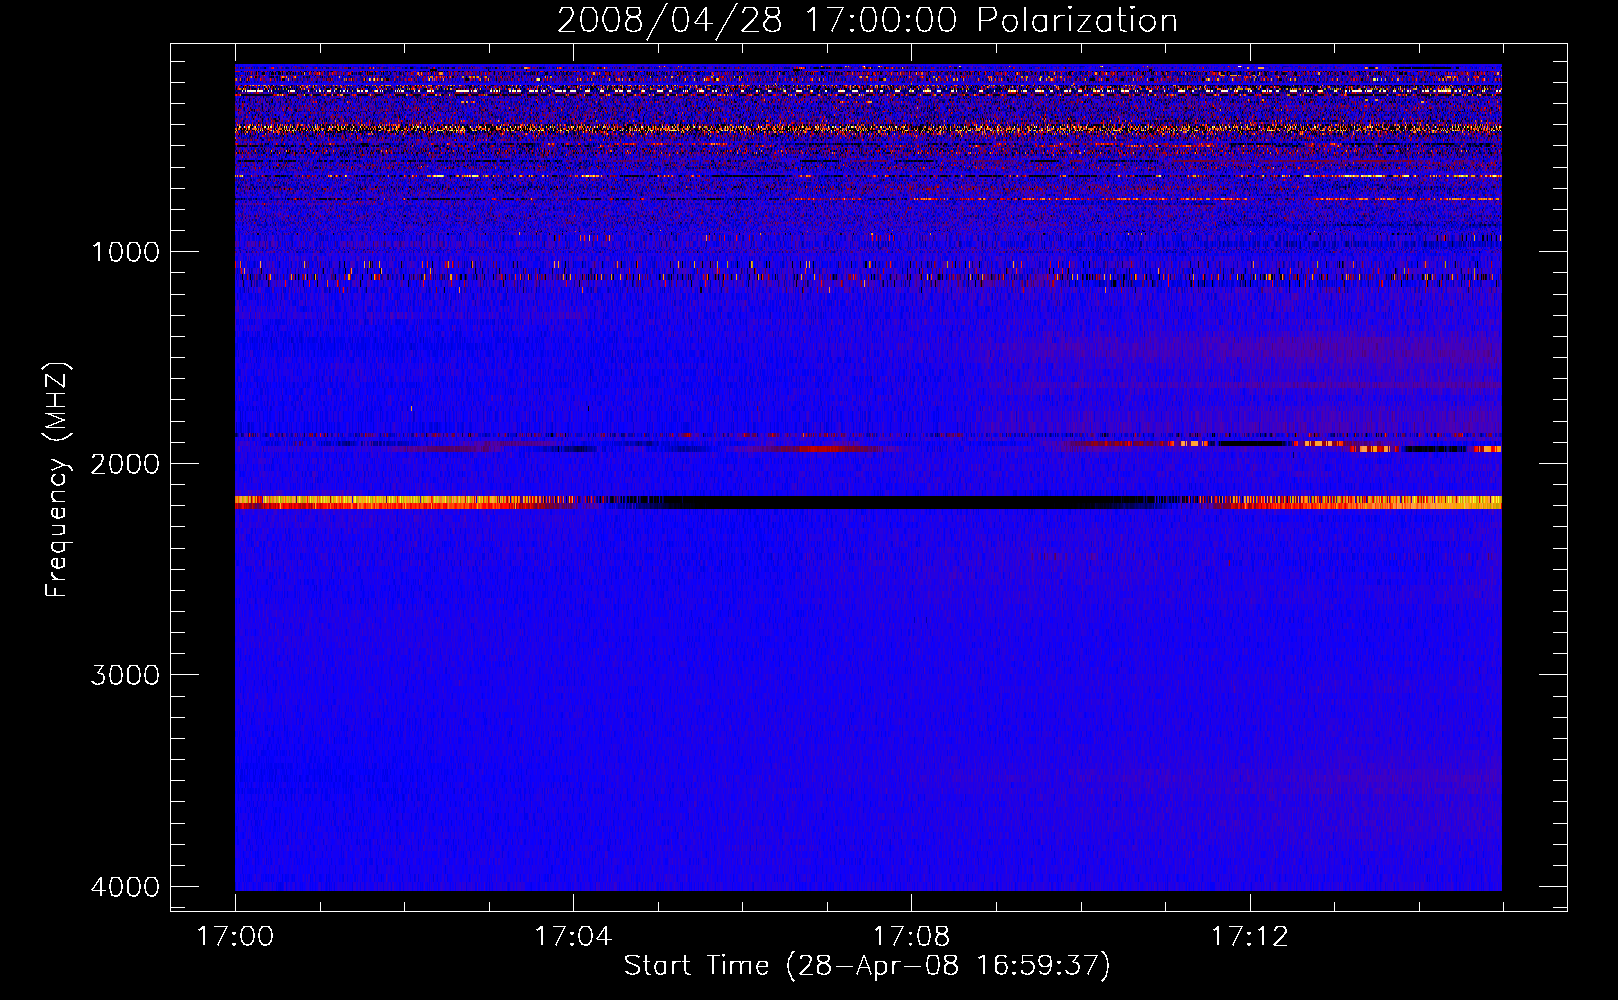Click the "3000" frequency tick label

[x=125, y=675]
